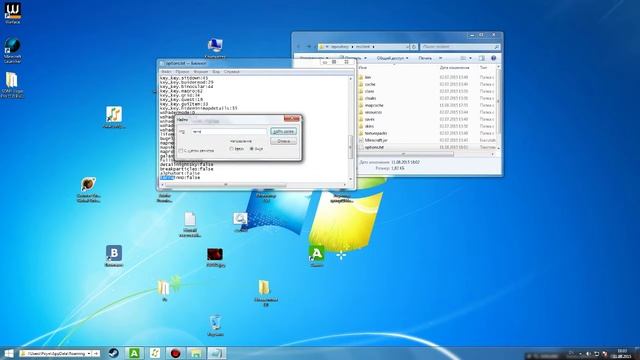Open the Help icon in Explorer toolbar

(x=493, y=58)
